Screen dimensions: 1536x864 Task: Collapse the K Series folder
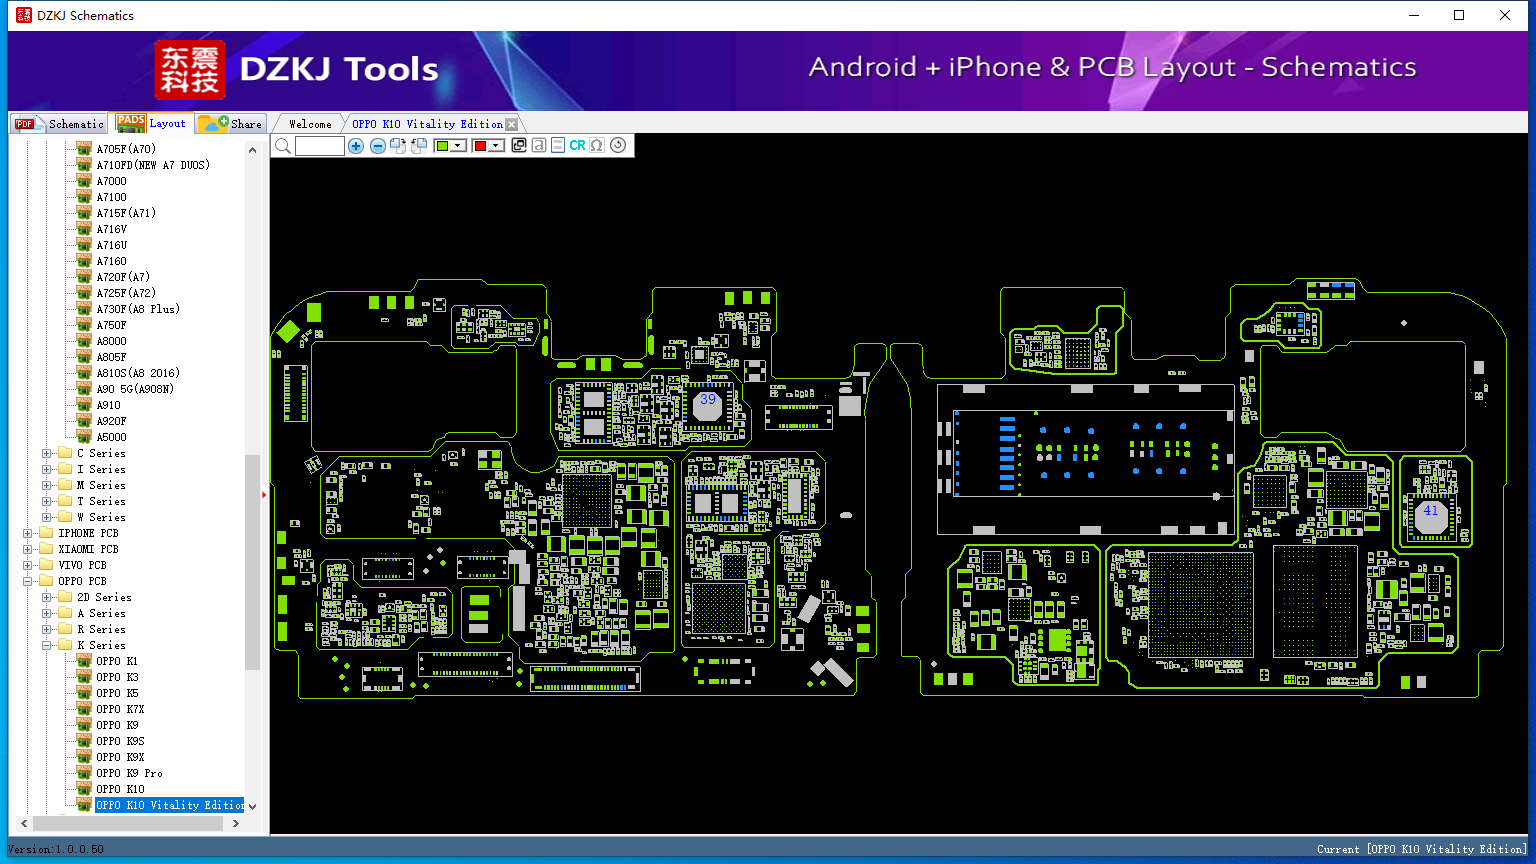(x=46, y=645)
